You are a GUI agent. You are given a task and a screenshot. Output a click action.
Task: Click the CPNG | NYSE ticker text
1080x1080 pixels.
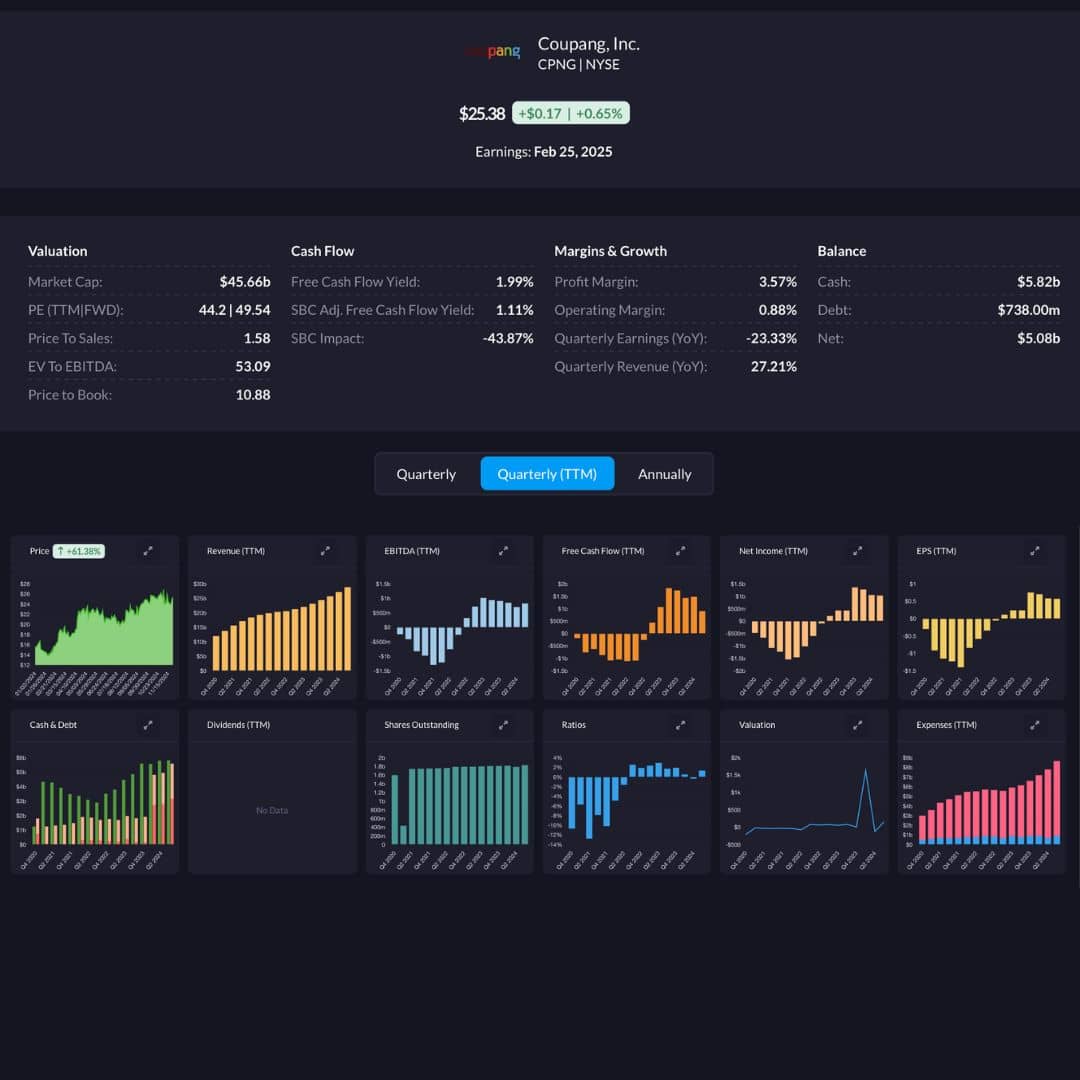click(579, 65)
